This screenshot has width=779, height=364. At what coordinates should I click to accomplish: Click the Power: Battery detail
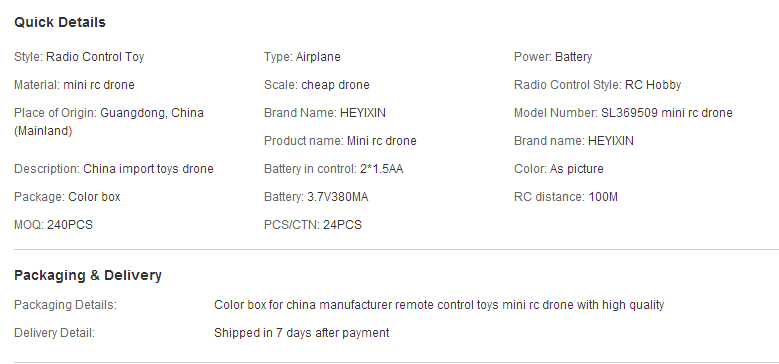[x=553, y=57]
